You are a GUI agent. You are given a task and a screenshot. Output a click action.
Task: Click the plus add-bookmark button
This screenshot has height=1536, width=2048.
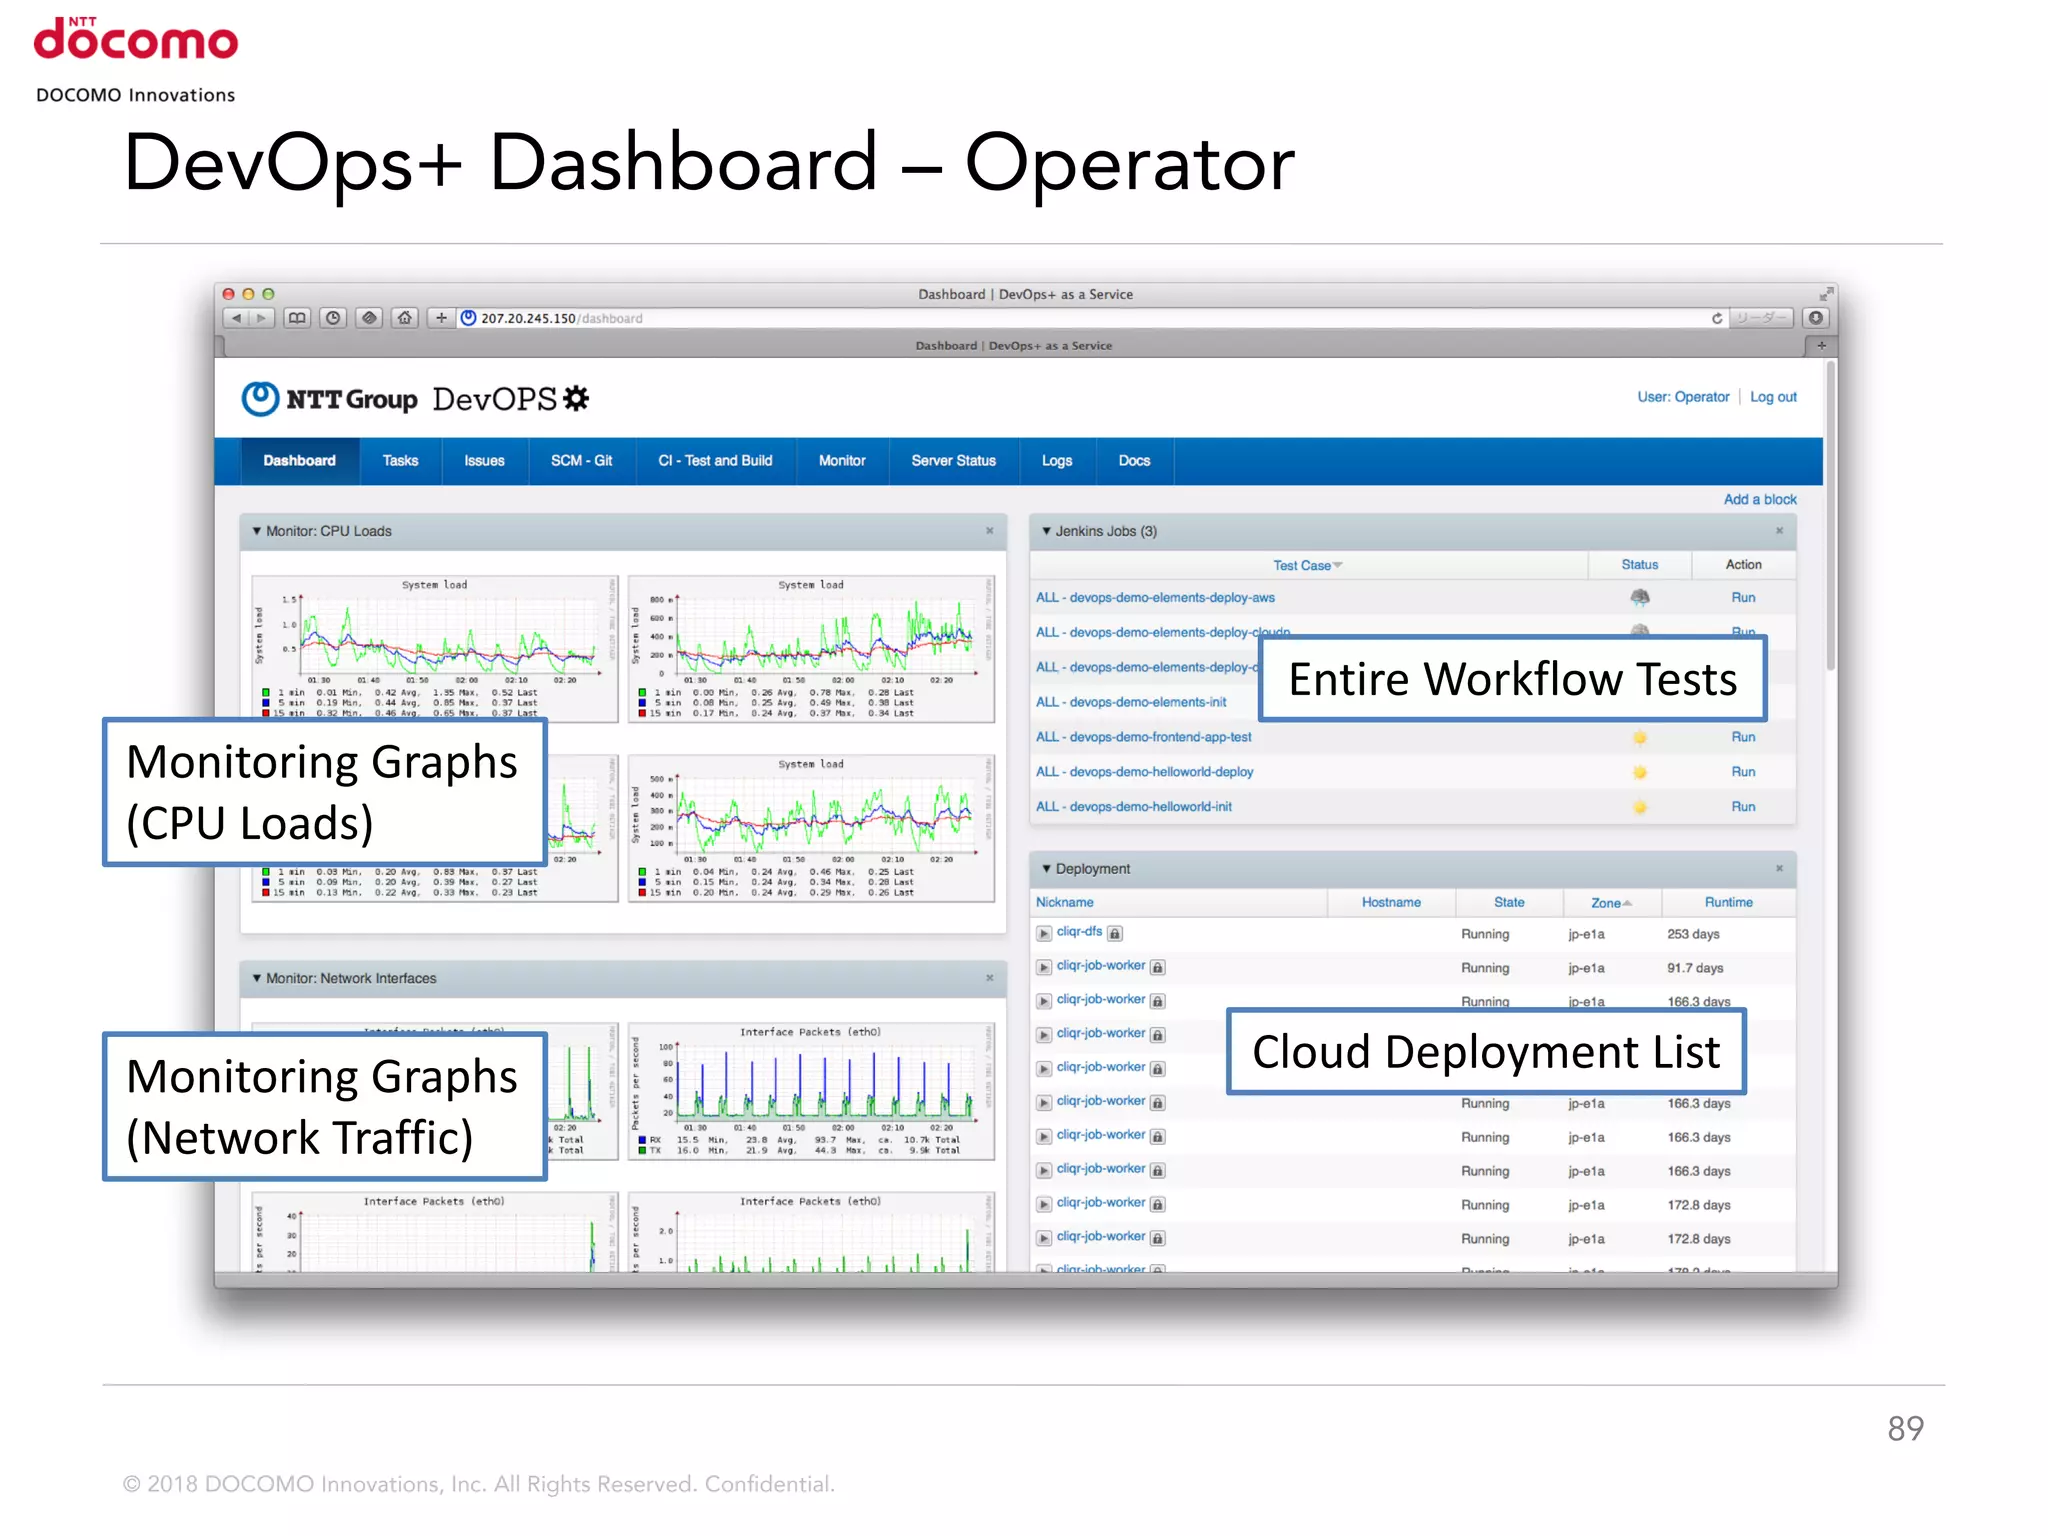point(441,318)
